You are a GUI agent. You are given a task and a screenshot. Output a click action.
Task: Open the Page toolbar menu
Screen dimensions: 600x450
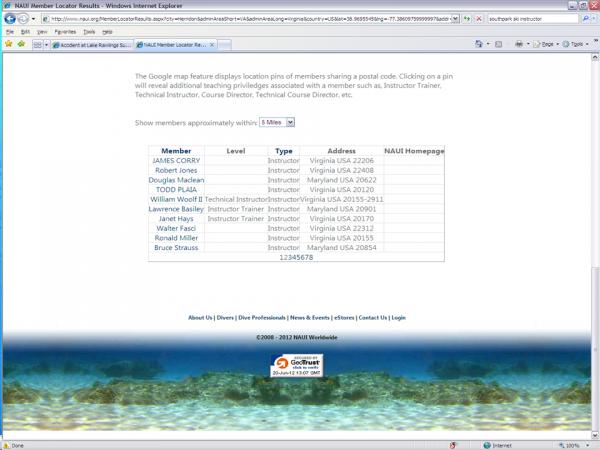tap(546, 44)
